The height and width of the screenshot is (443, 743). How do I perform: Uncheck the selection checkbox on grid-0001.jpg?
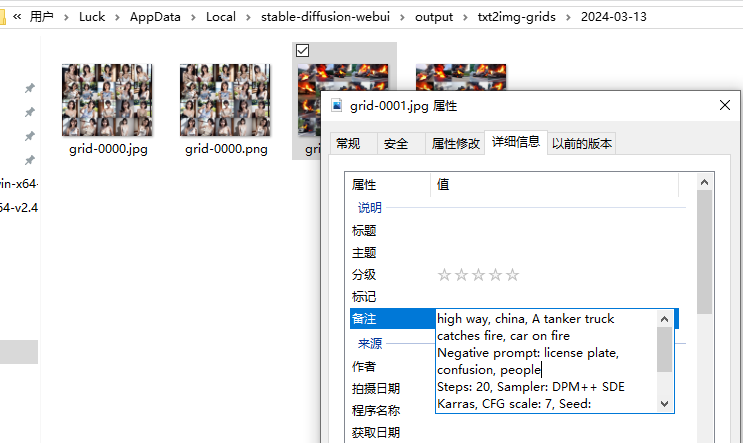tap(303, 50)
